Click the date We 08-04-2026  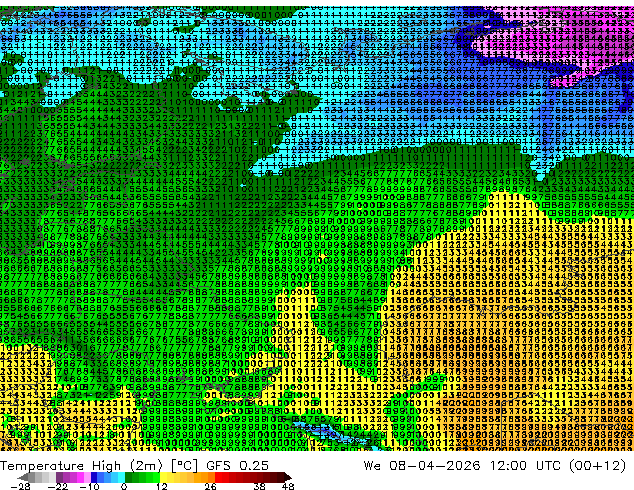point(422,466)
